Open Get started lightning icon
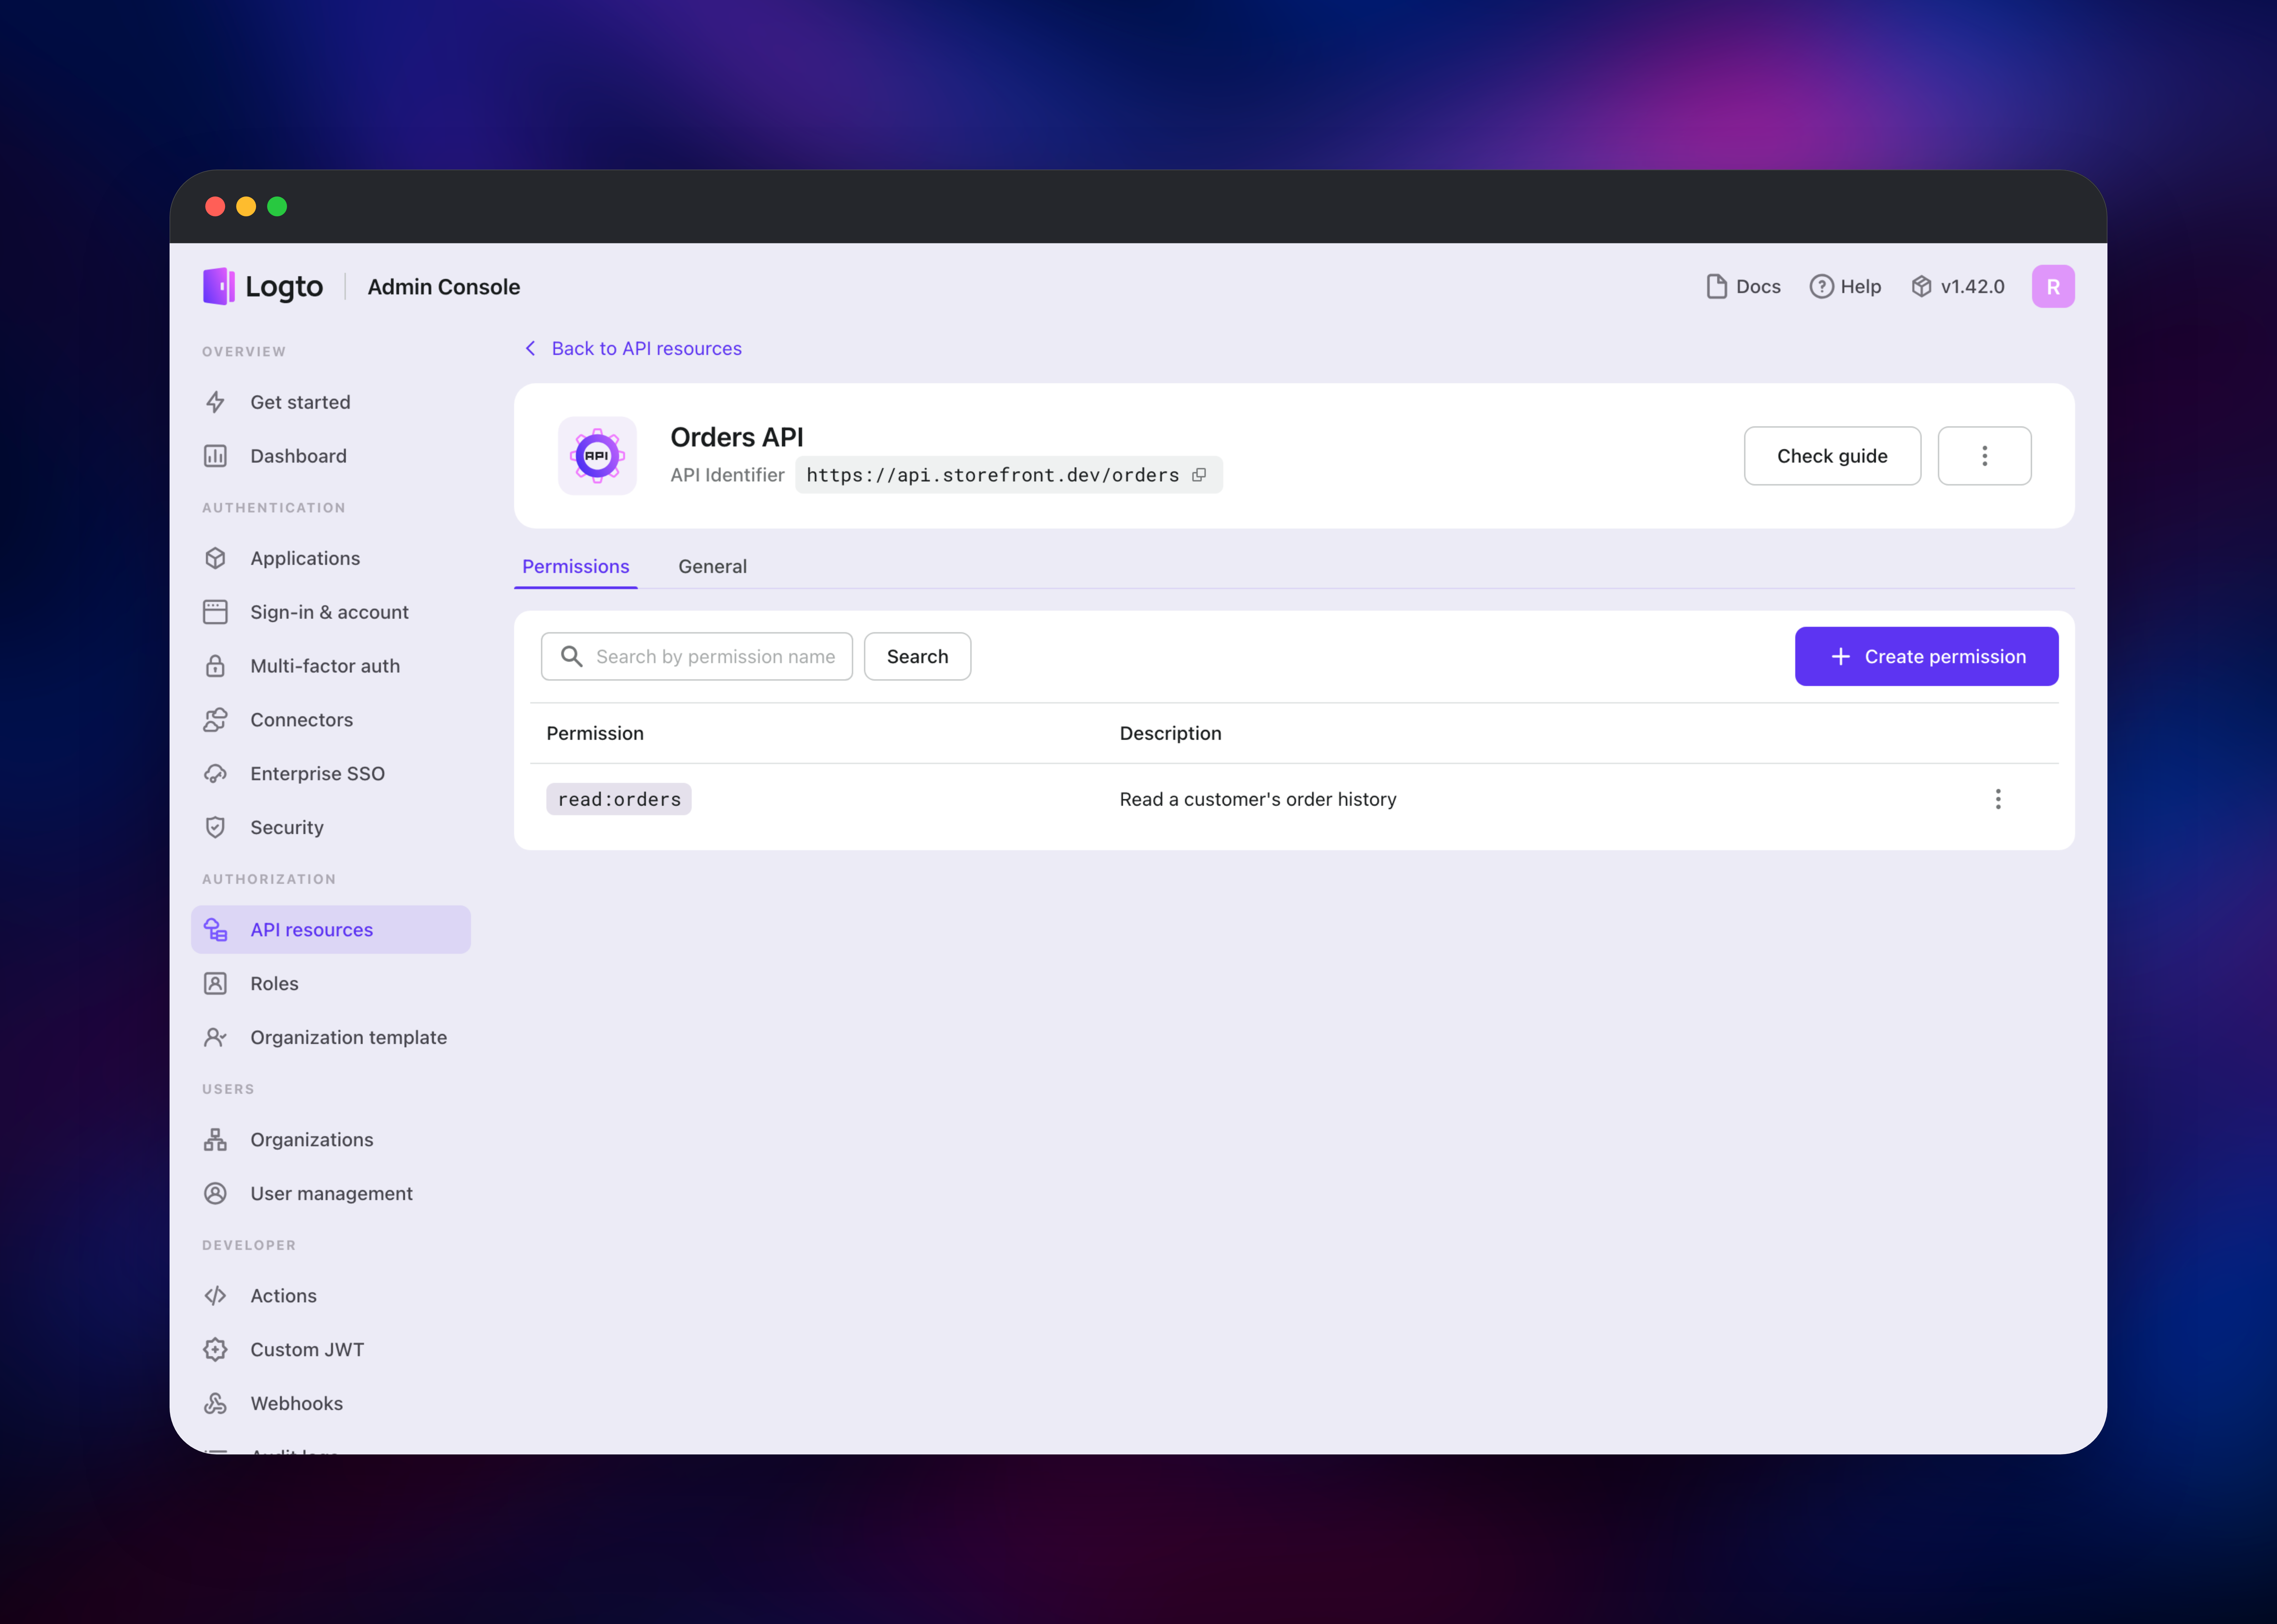 [x=215, y=402]
